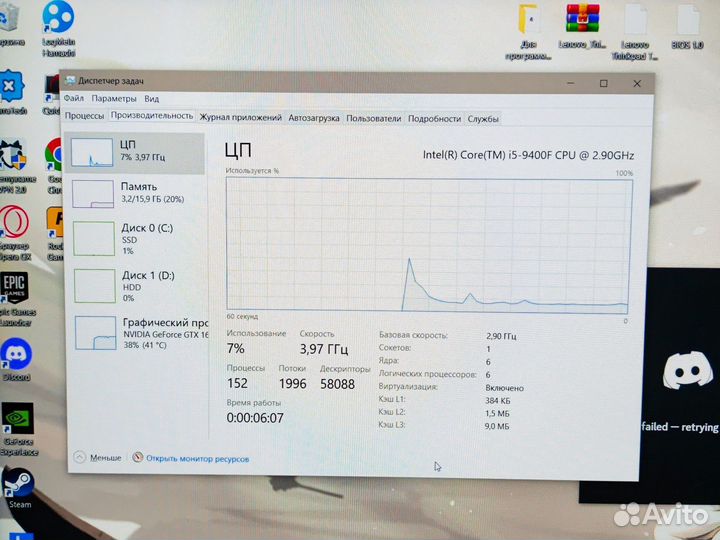Switch to the Автозагрузка tab
The width and height of the screenshot is (720, 540).
(314, 118)
